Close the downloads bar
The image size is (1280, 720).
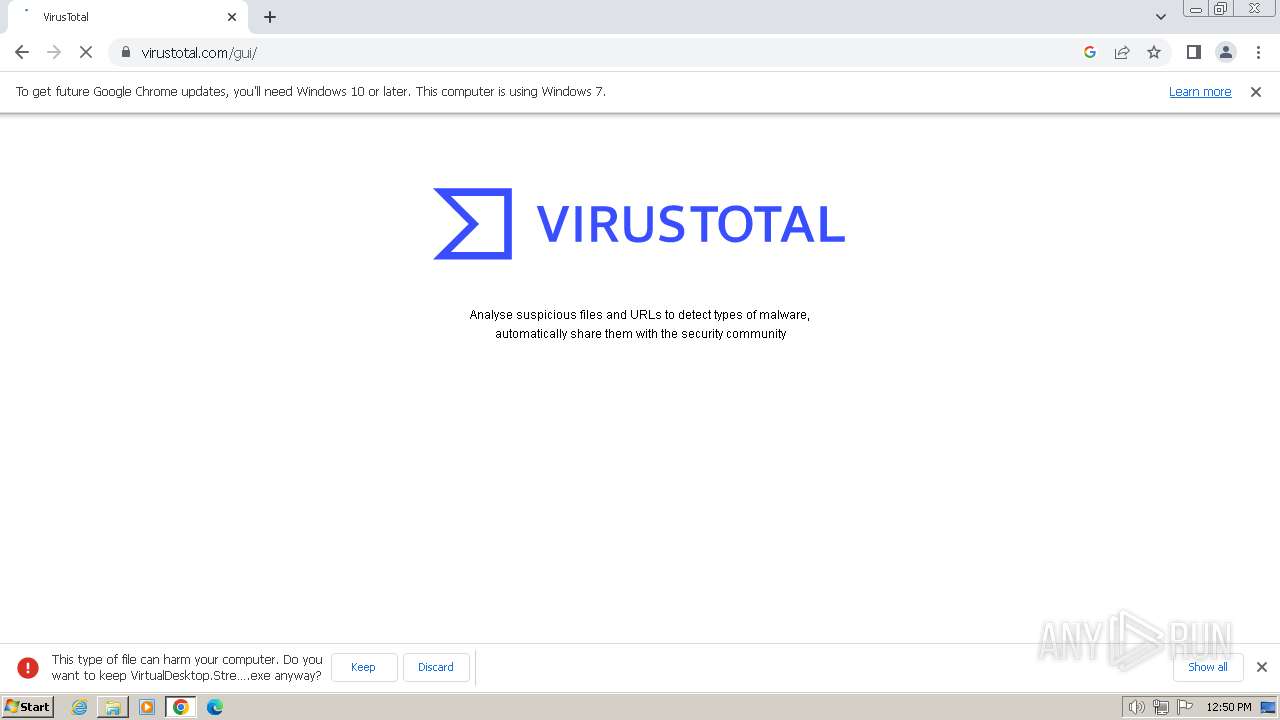coord(1262,667)
